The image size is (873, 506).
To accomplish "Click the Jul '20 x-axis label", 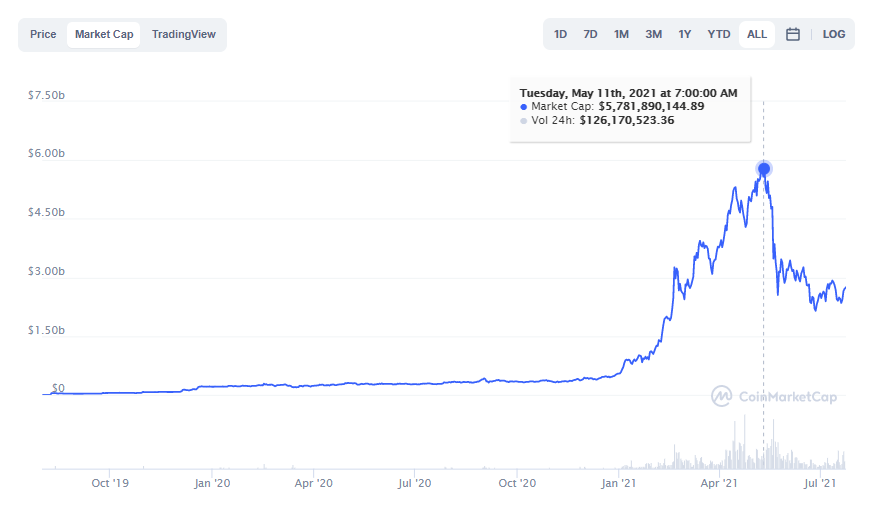I will pos(415,483).
